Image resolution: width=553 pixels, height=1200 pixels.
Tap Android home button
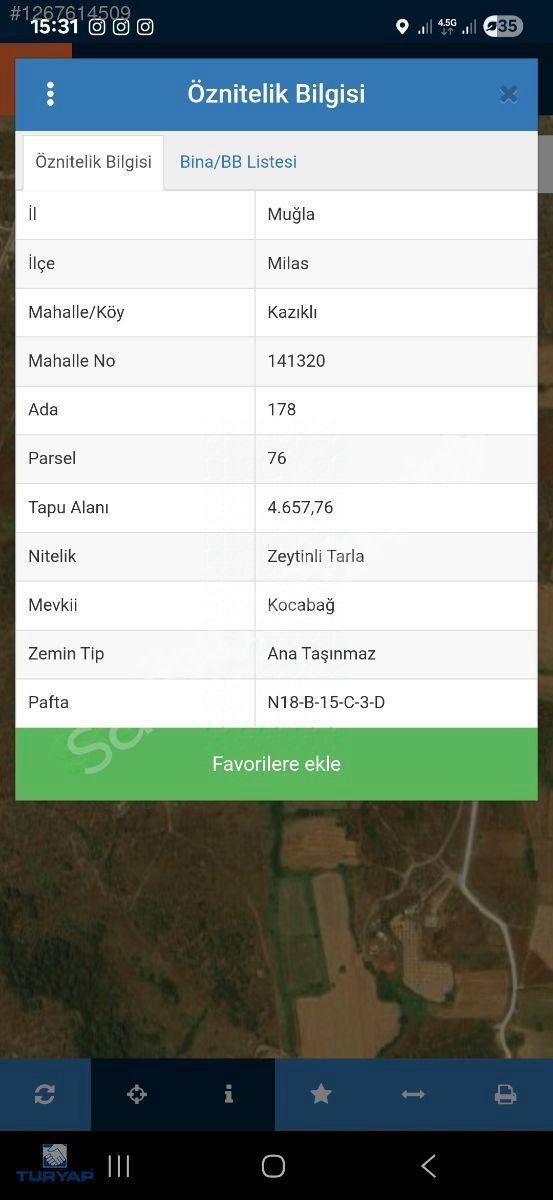click(273, 1166)
